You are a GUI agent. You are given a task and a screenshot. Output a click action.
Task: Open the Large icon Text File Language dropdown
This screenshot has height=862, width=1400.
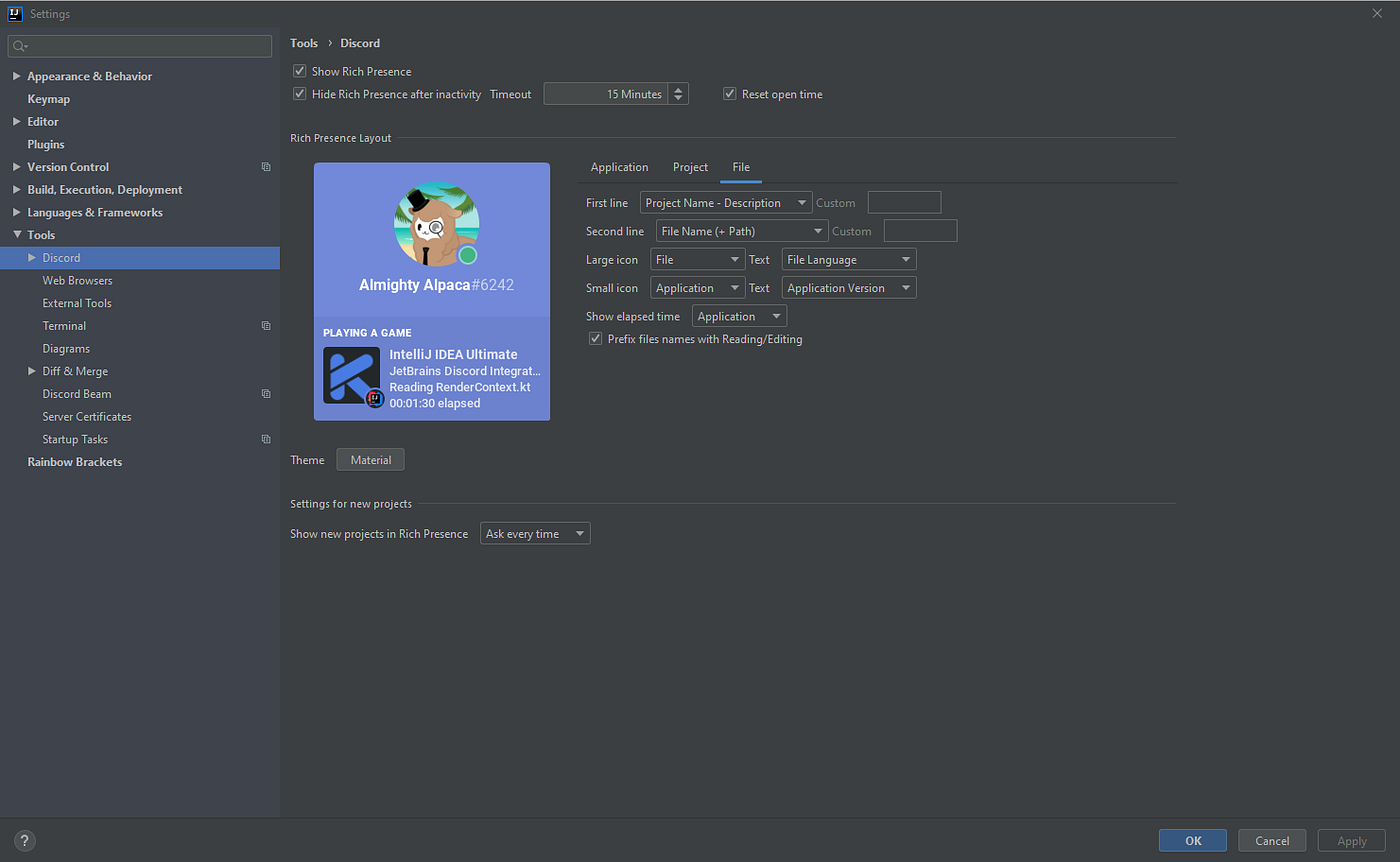click(x=849, y=260)
